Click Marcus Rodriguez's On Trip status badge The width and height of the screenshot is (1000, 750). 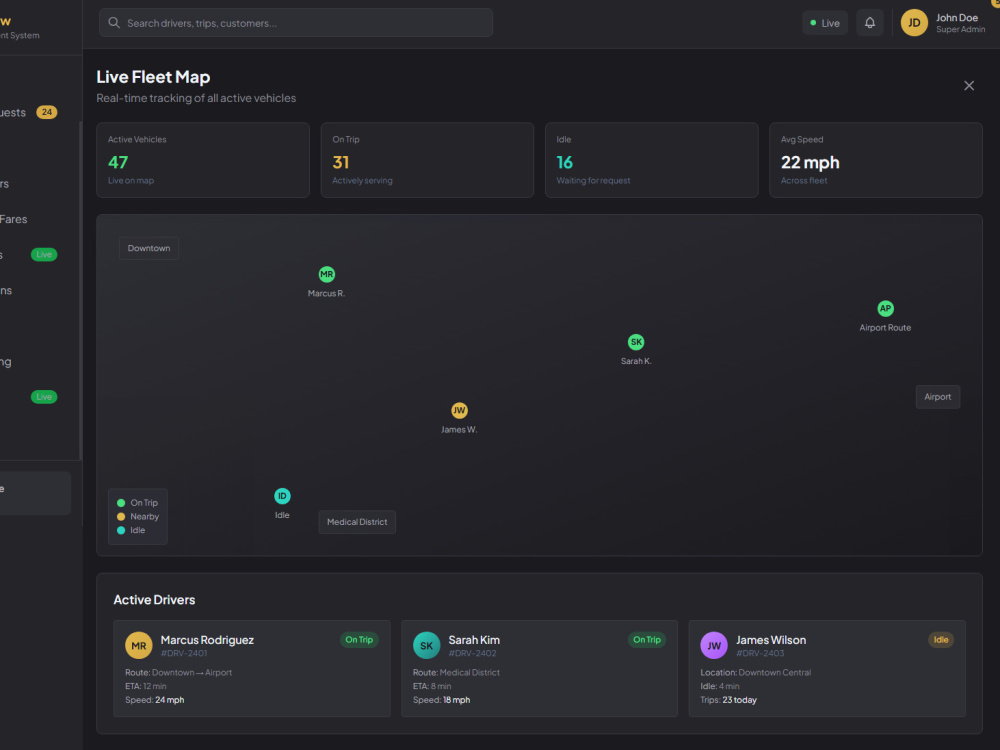(359, 640)
